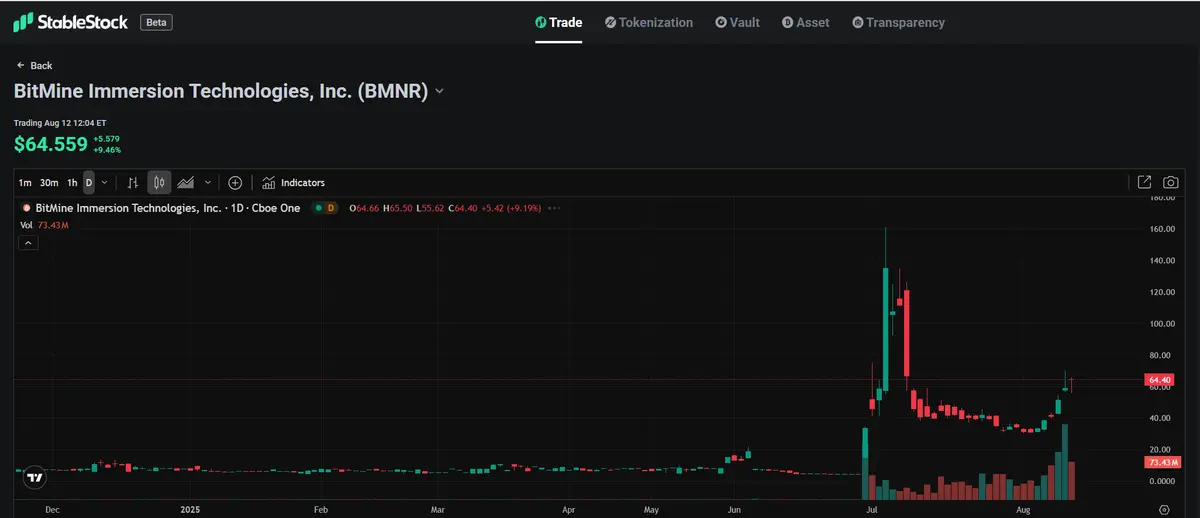Click the compare or add symbol icon

tap(235, 183)
